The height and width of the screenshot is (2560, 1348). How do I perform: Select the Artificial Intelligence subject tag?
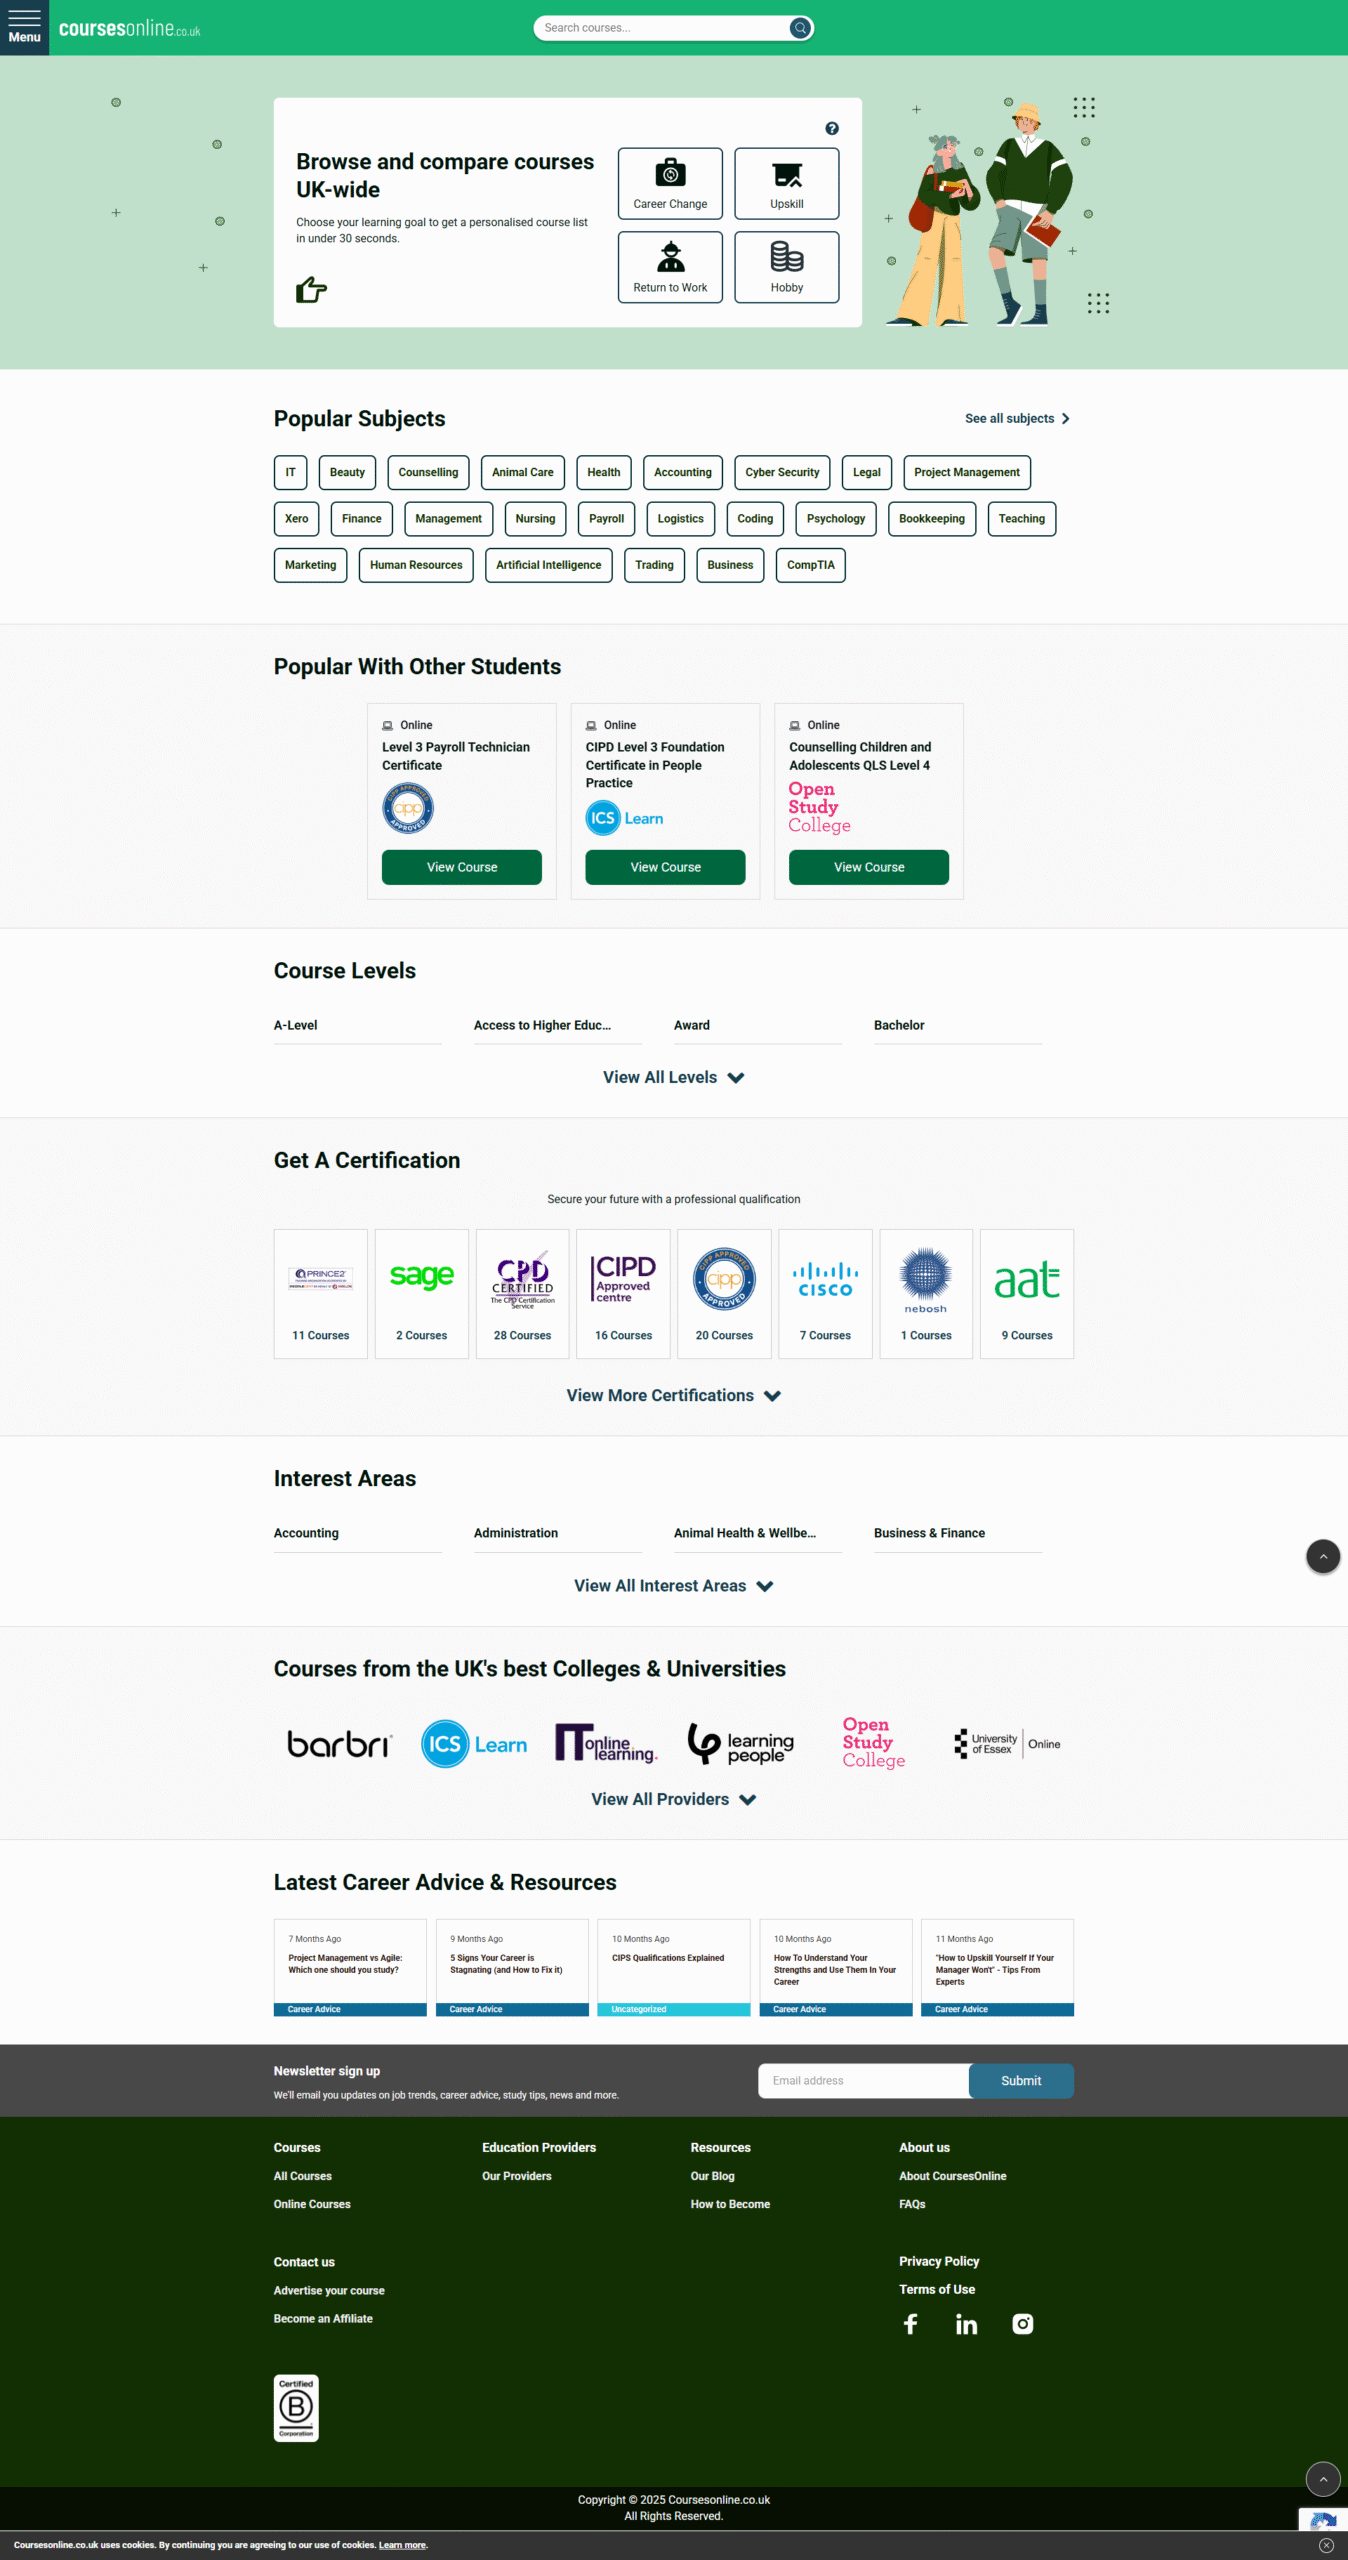(x=549, y=565)
